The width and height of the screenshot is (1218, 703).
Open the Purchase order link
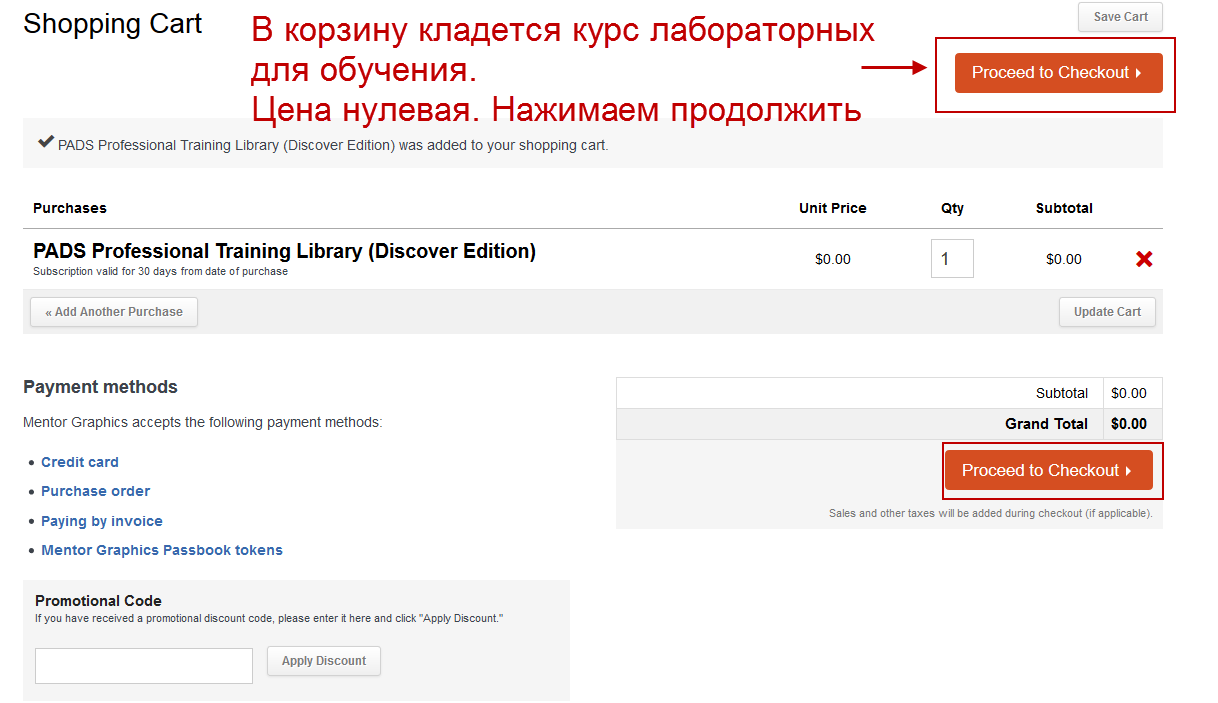coord(96,491)
